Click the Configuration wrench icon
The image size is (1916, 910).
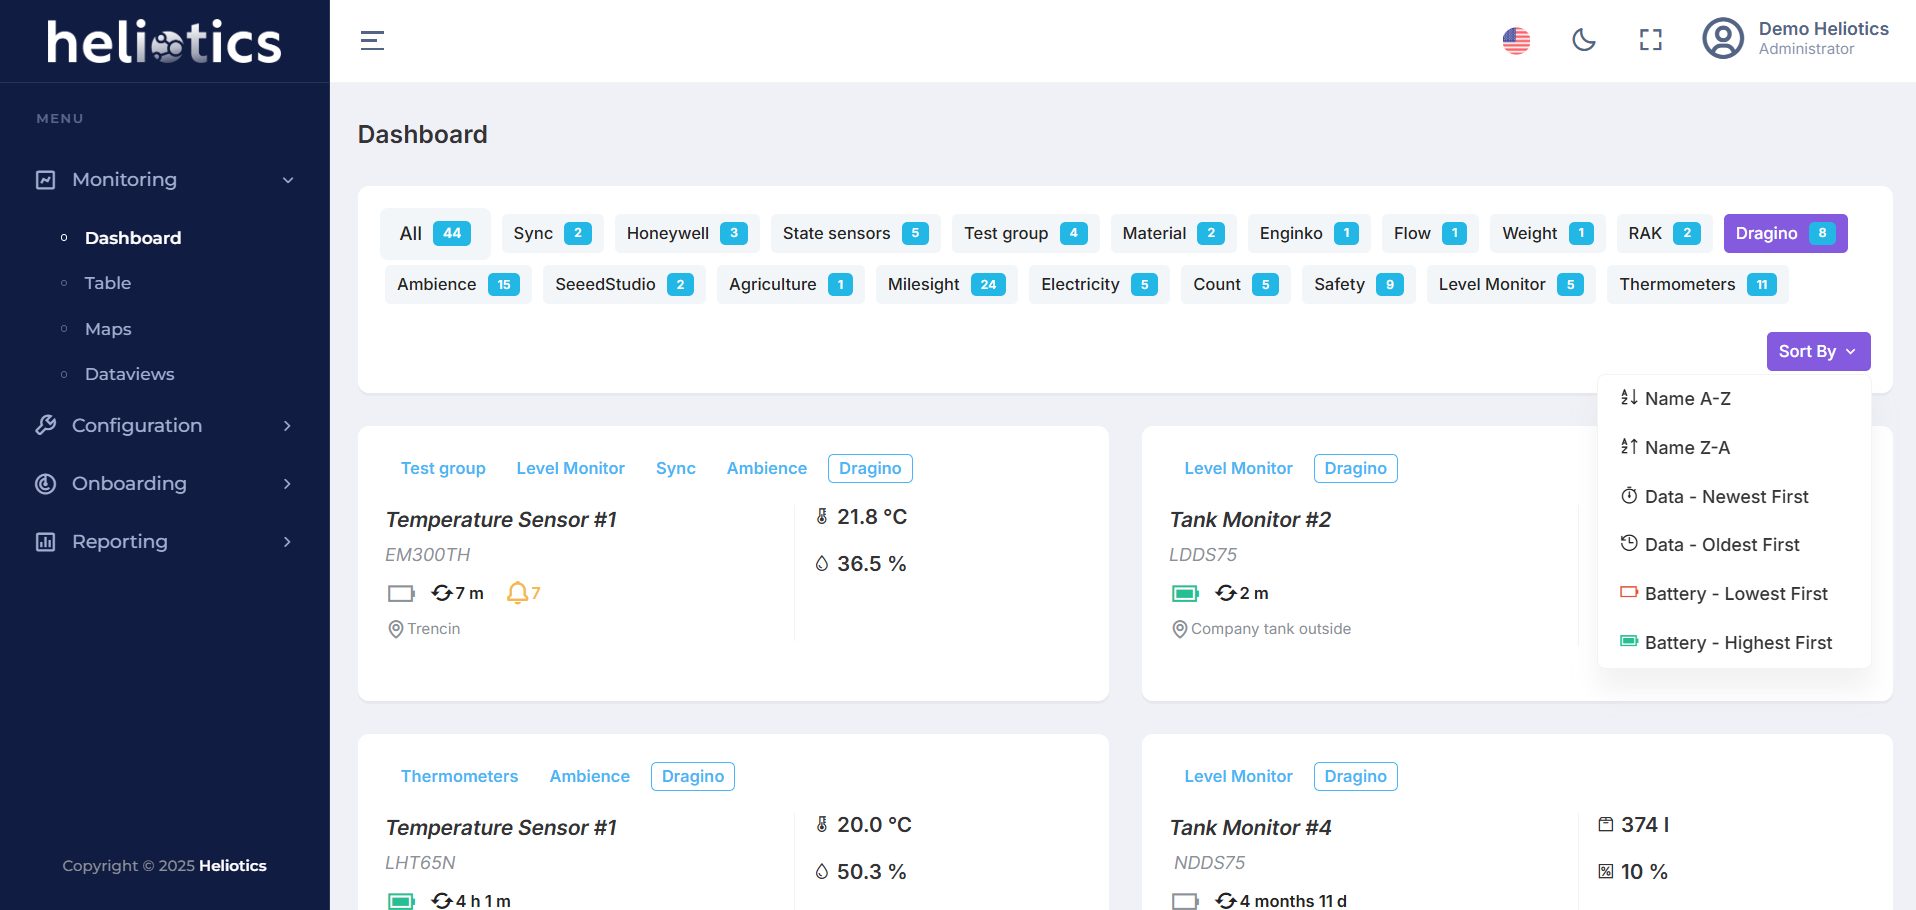[x=46, y=425]
